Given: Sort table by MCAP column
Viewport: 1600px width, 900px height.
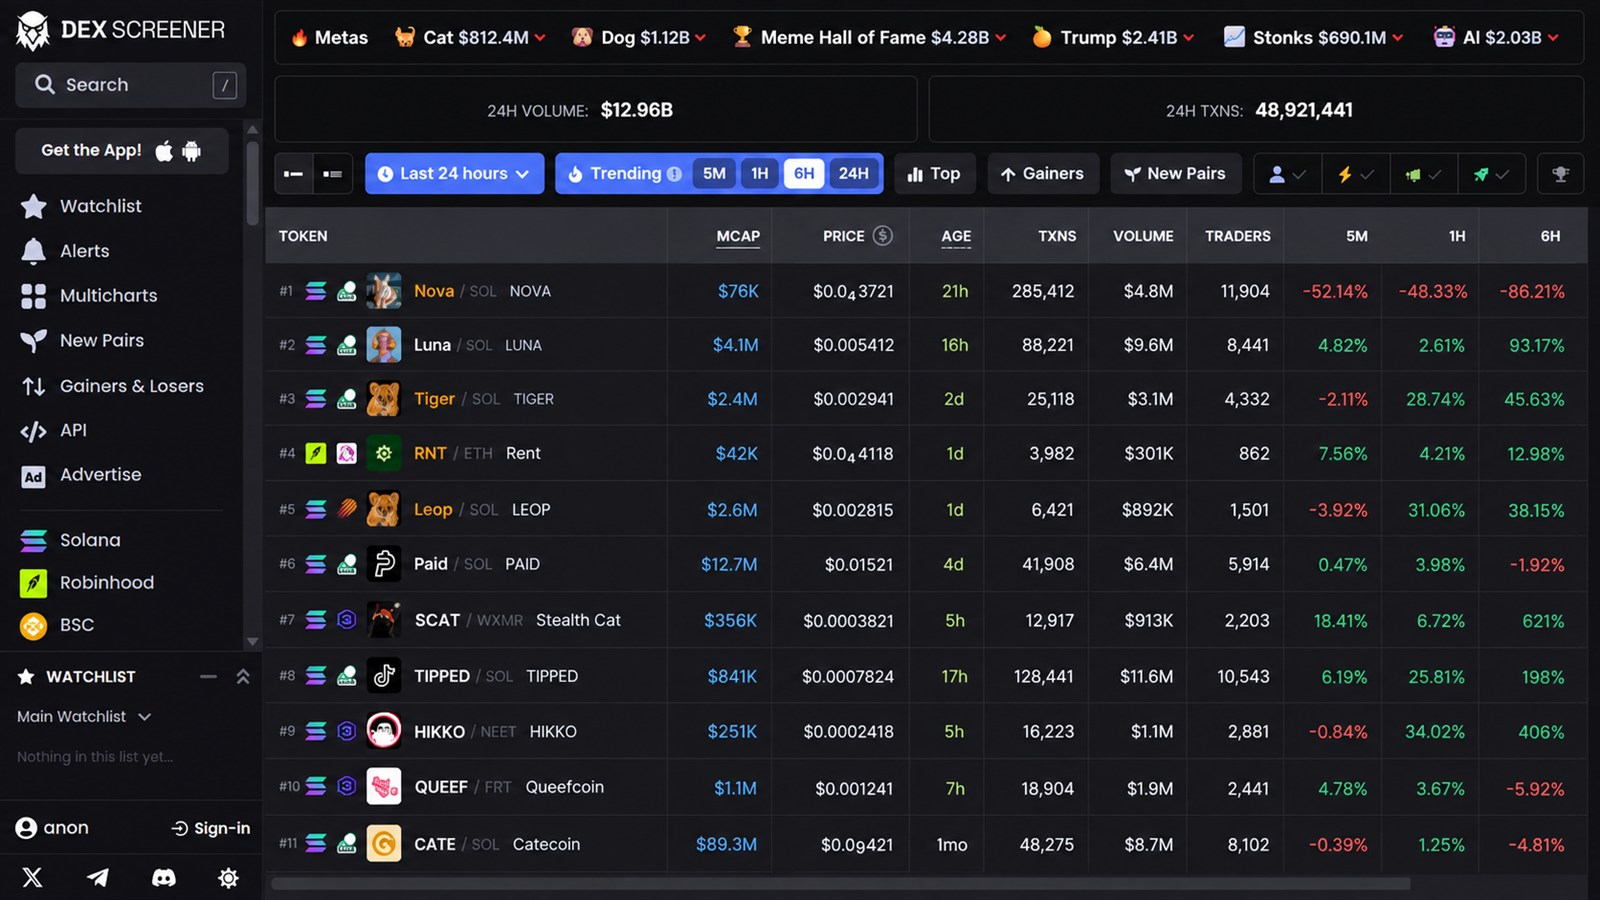Looking at the screenshot, I should click(738, 236).
